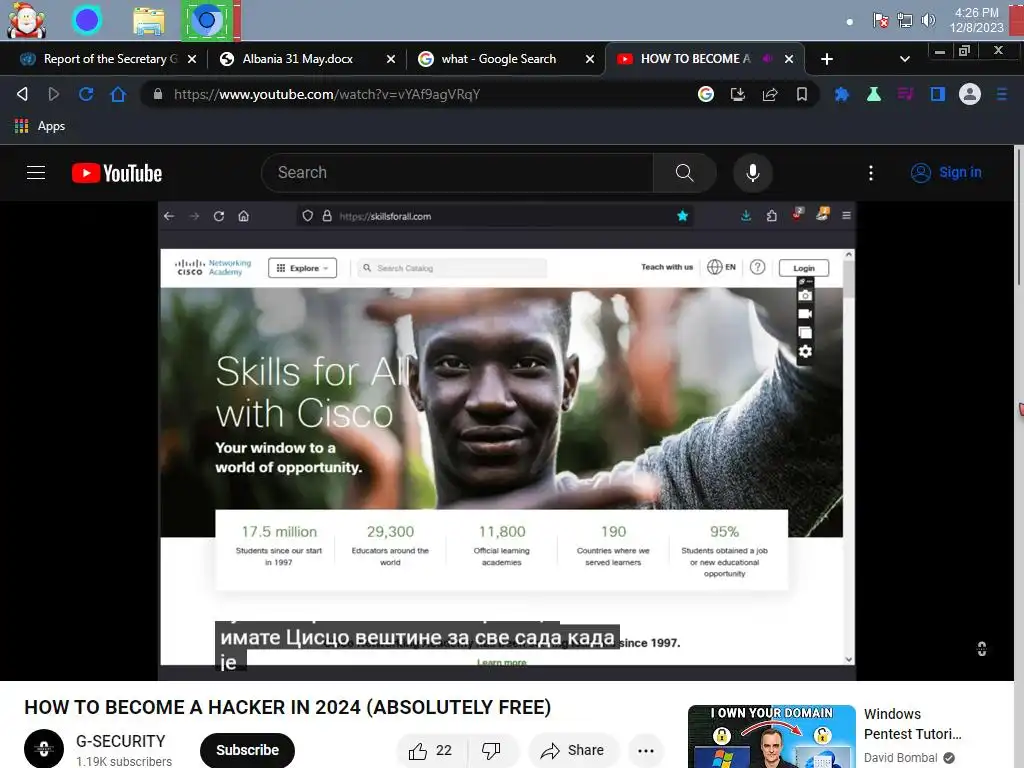Image resolution: width=1024 pixels, height=768 pixels.
Task: Toggle the browser side panel
Action: (x=938, y=94)
